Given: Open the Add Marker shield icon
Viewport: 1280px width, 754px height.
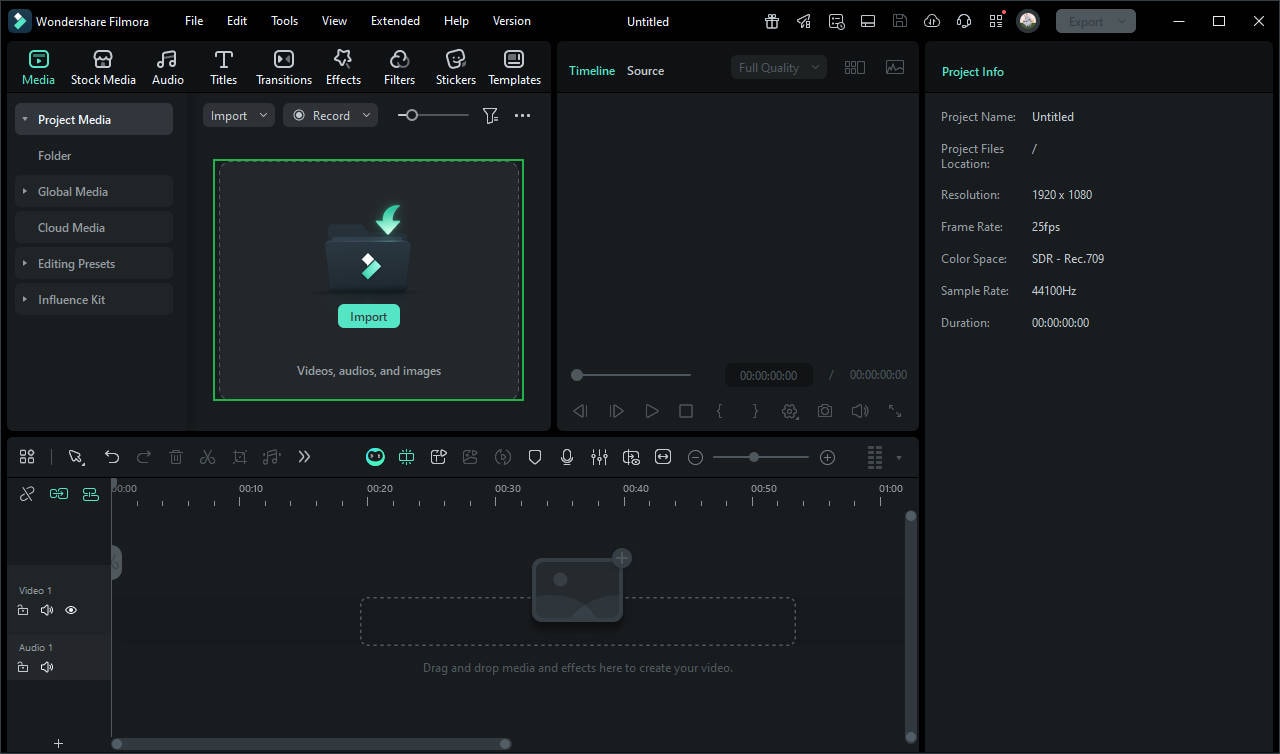Looking at the screenshot, I should click(535, 457).
